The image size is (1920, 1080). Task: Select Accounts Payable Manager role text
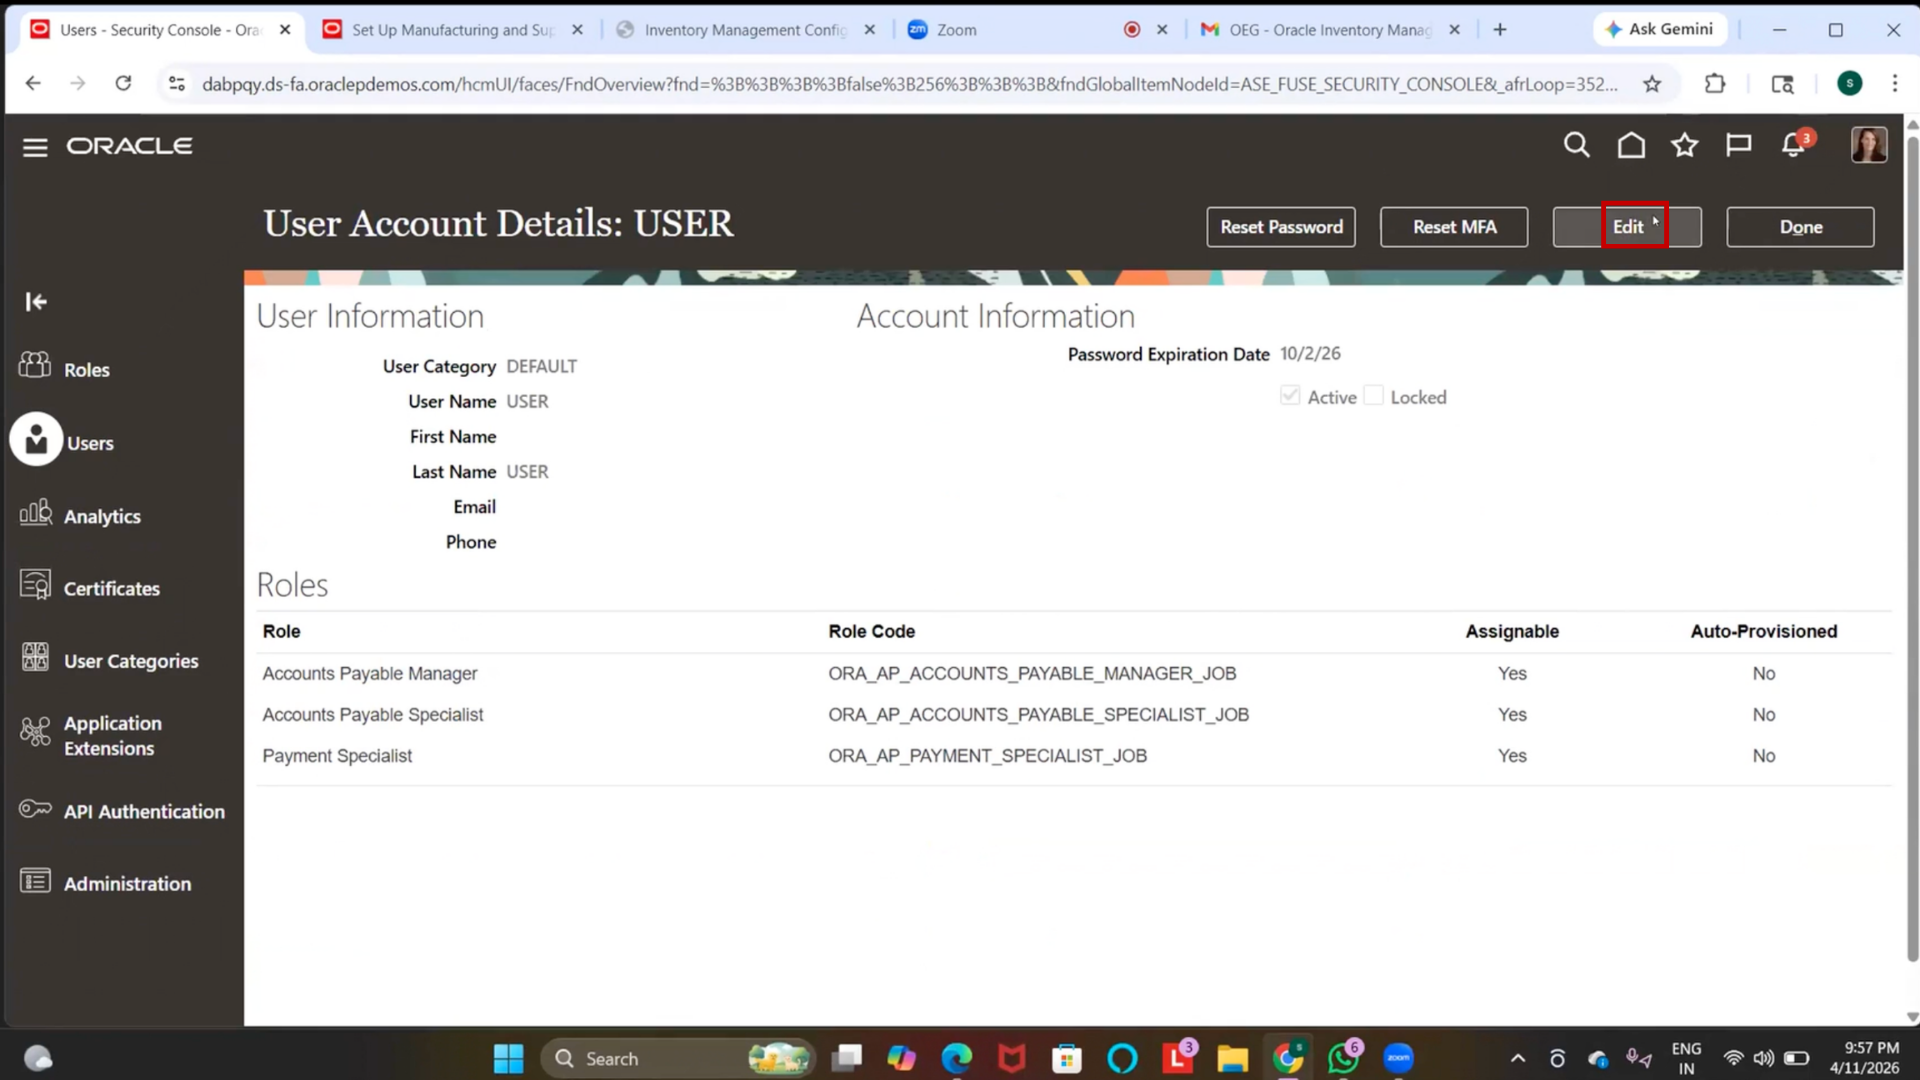[x=369, y=674]
